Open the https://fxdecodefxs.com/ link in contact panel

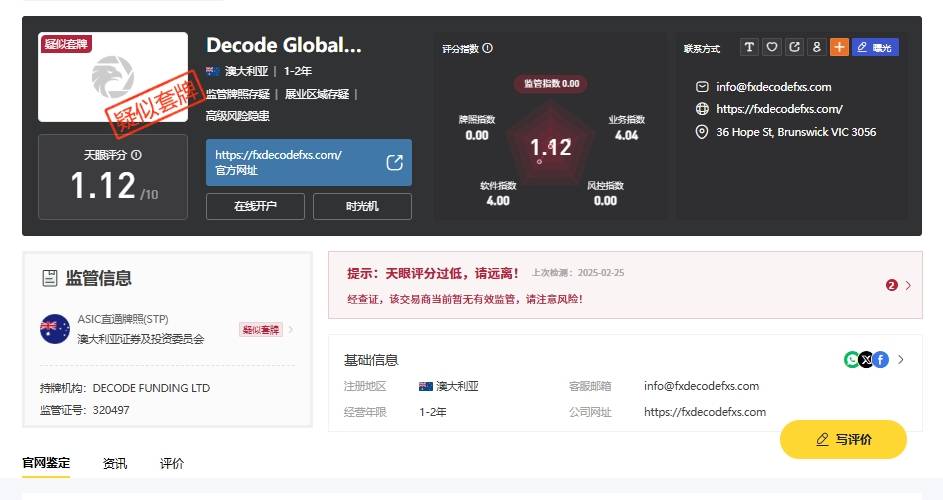click(x=779, y=109)
